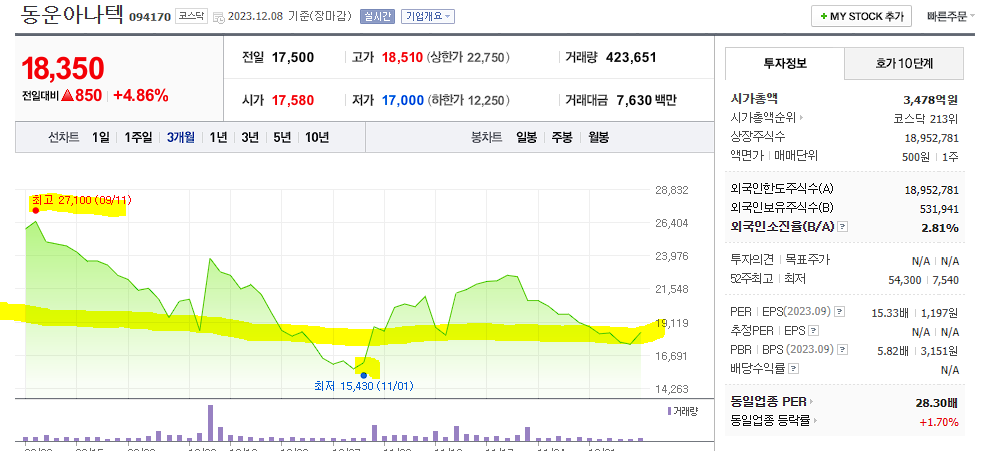
Task: Open help icon beside 배당수익률
Action: [794, 369]
